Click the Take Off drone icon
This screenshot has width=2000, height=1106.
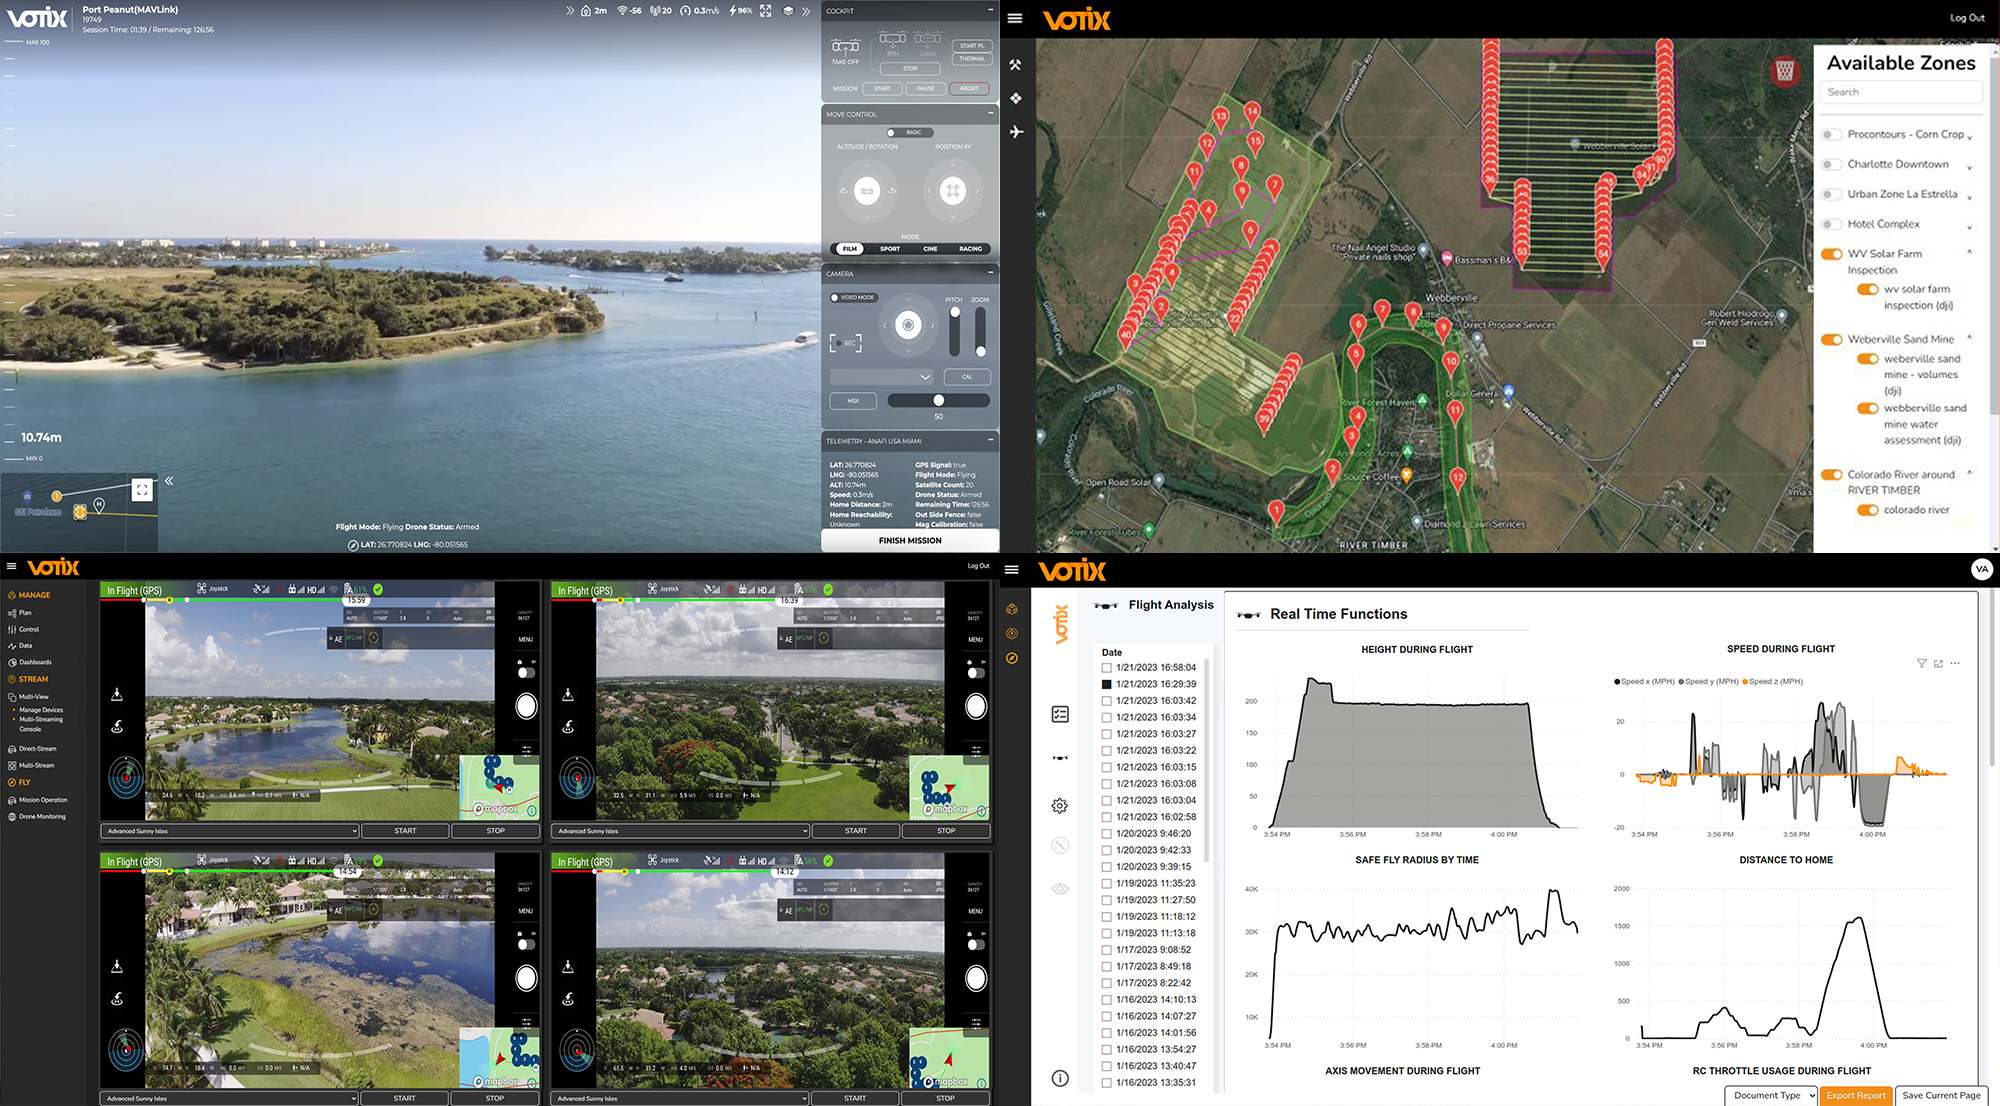pyautogui.click(x=845, y=47)
